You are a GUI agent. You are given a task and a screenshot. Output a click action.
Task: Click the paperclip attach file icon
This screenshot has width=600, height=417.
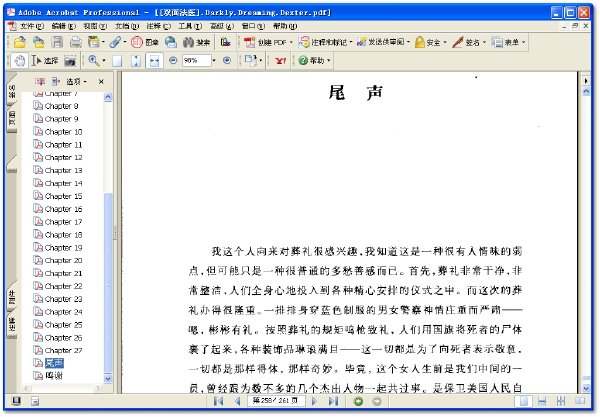tap(115, 42)
